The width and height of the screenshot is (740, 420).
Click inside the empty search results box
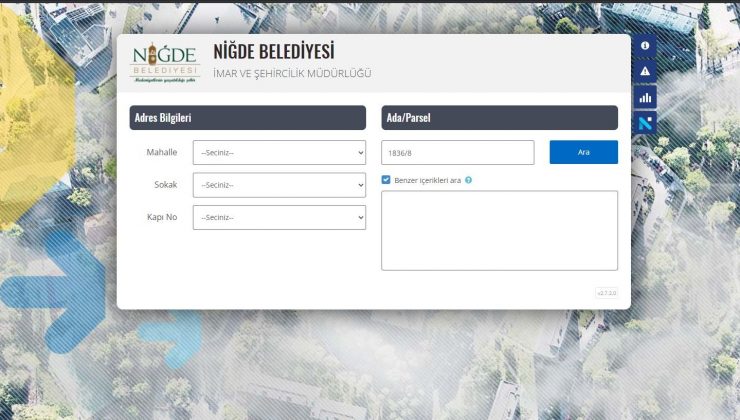(x=499, y=231)
